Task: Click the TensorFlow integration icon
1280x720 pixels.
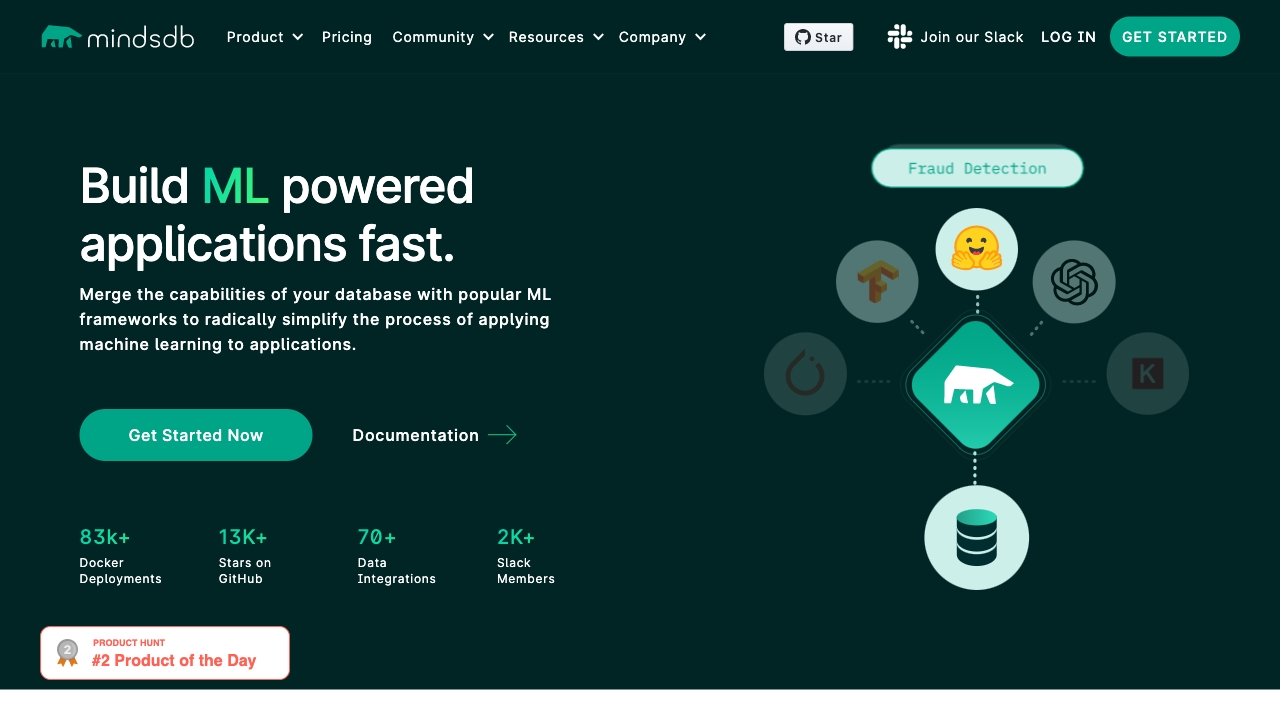Action: 877,282
